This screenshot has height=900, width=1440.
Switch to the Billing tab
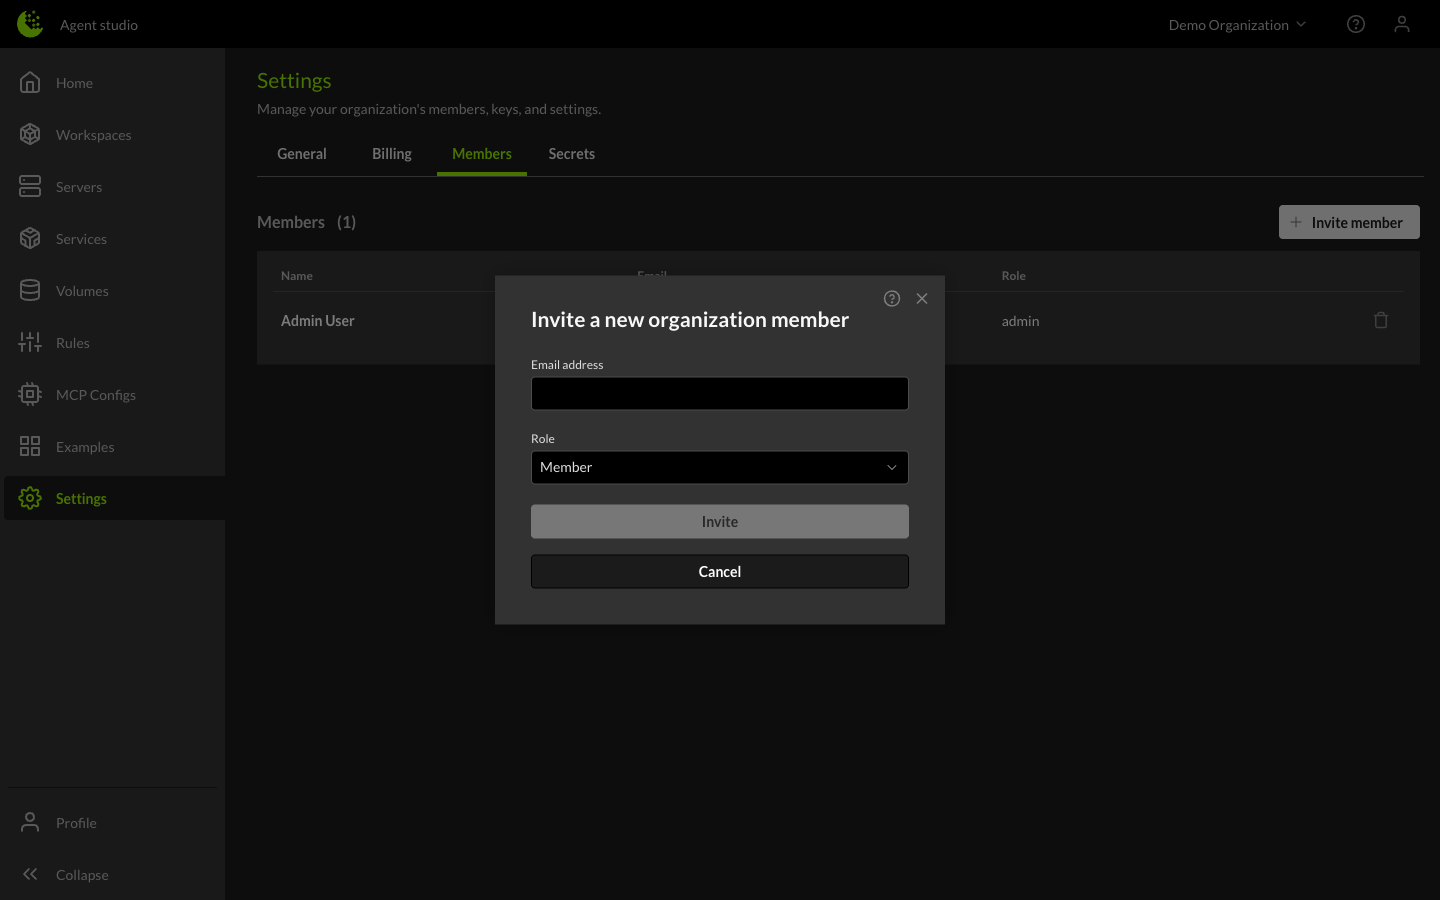[x=391, y=153]
